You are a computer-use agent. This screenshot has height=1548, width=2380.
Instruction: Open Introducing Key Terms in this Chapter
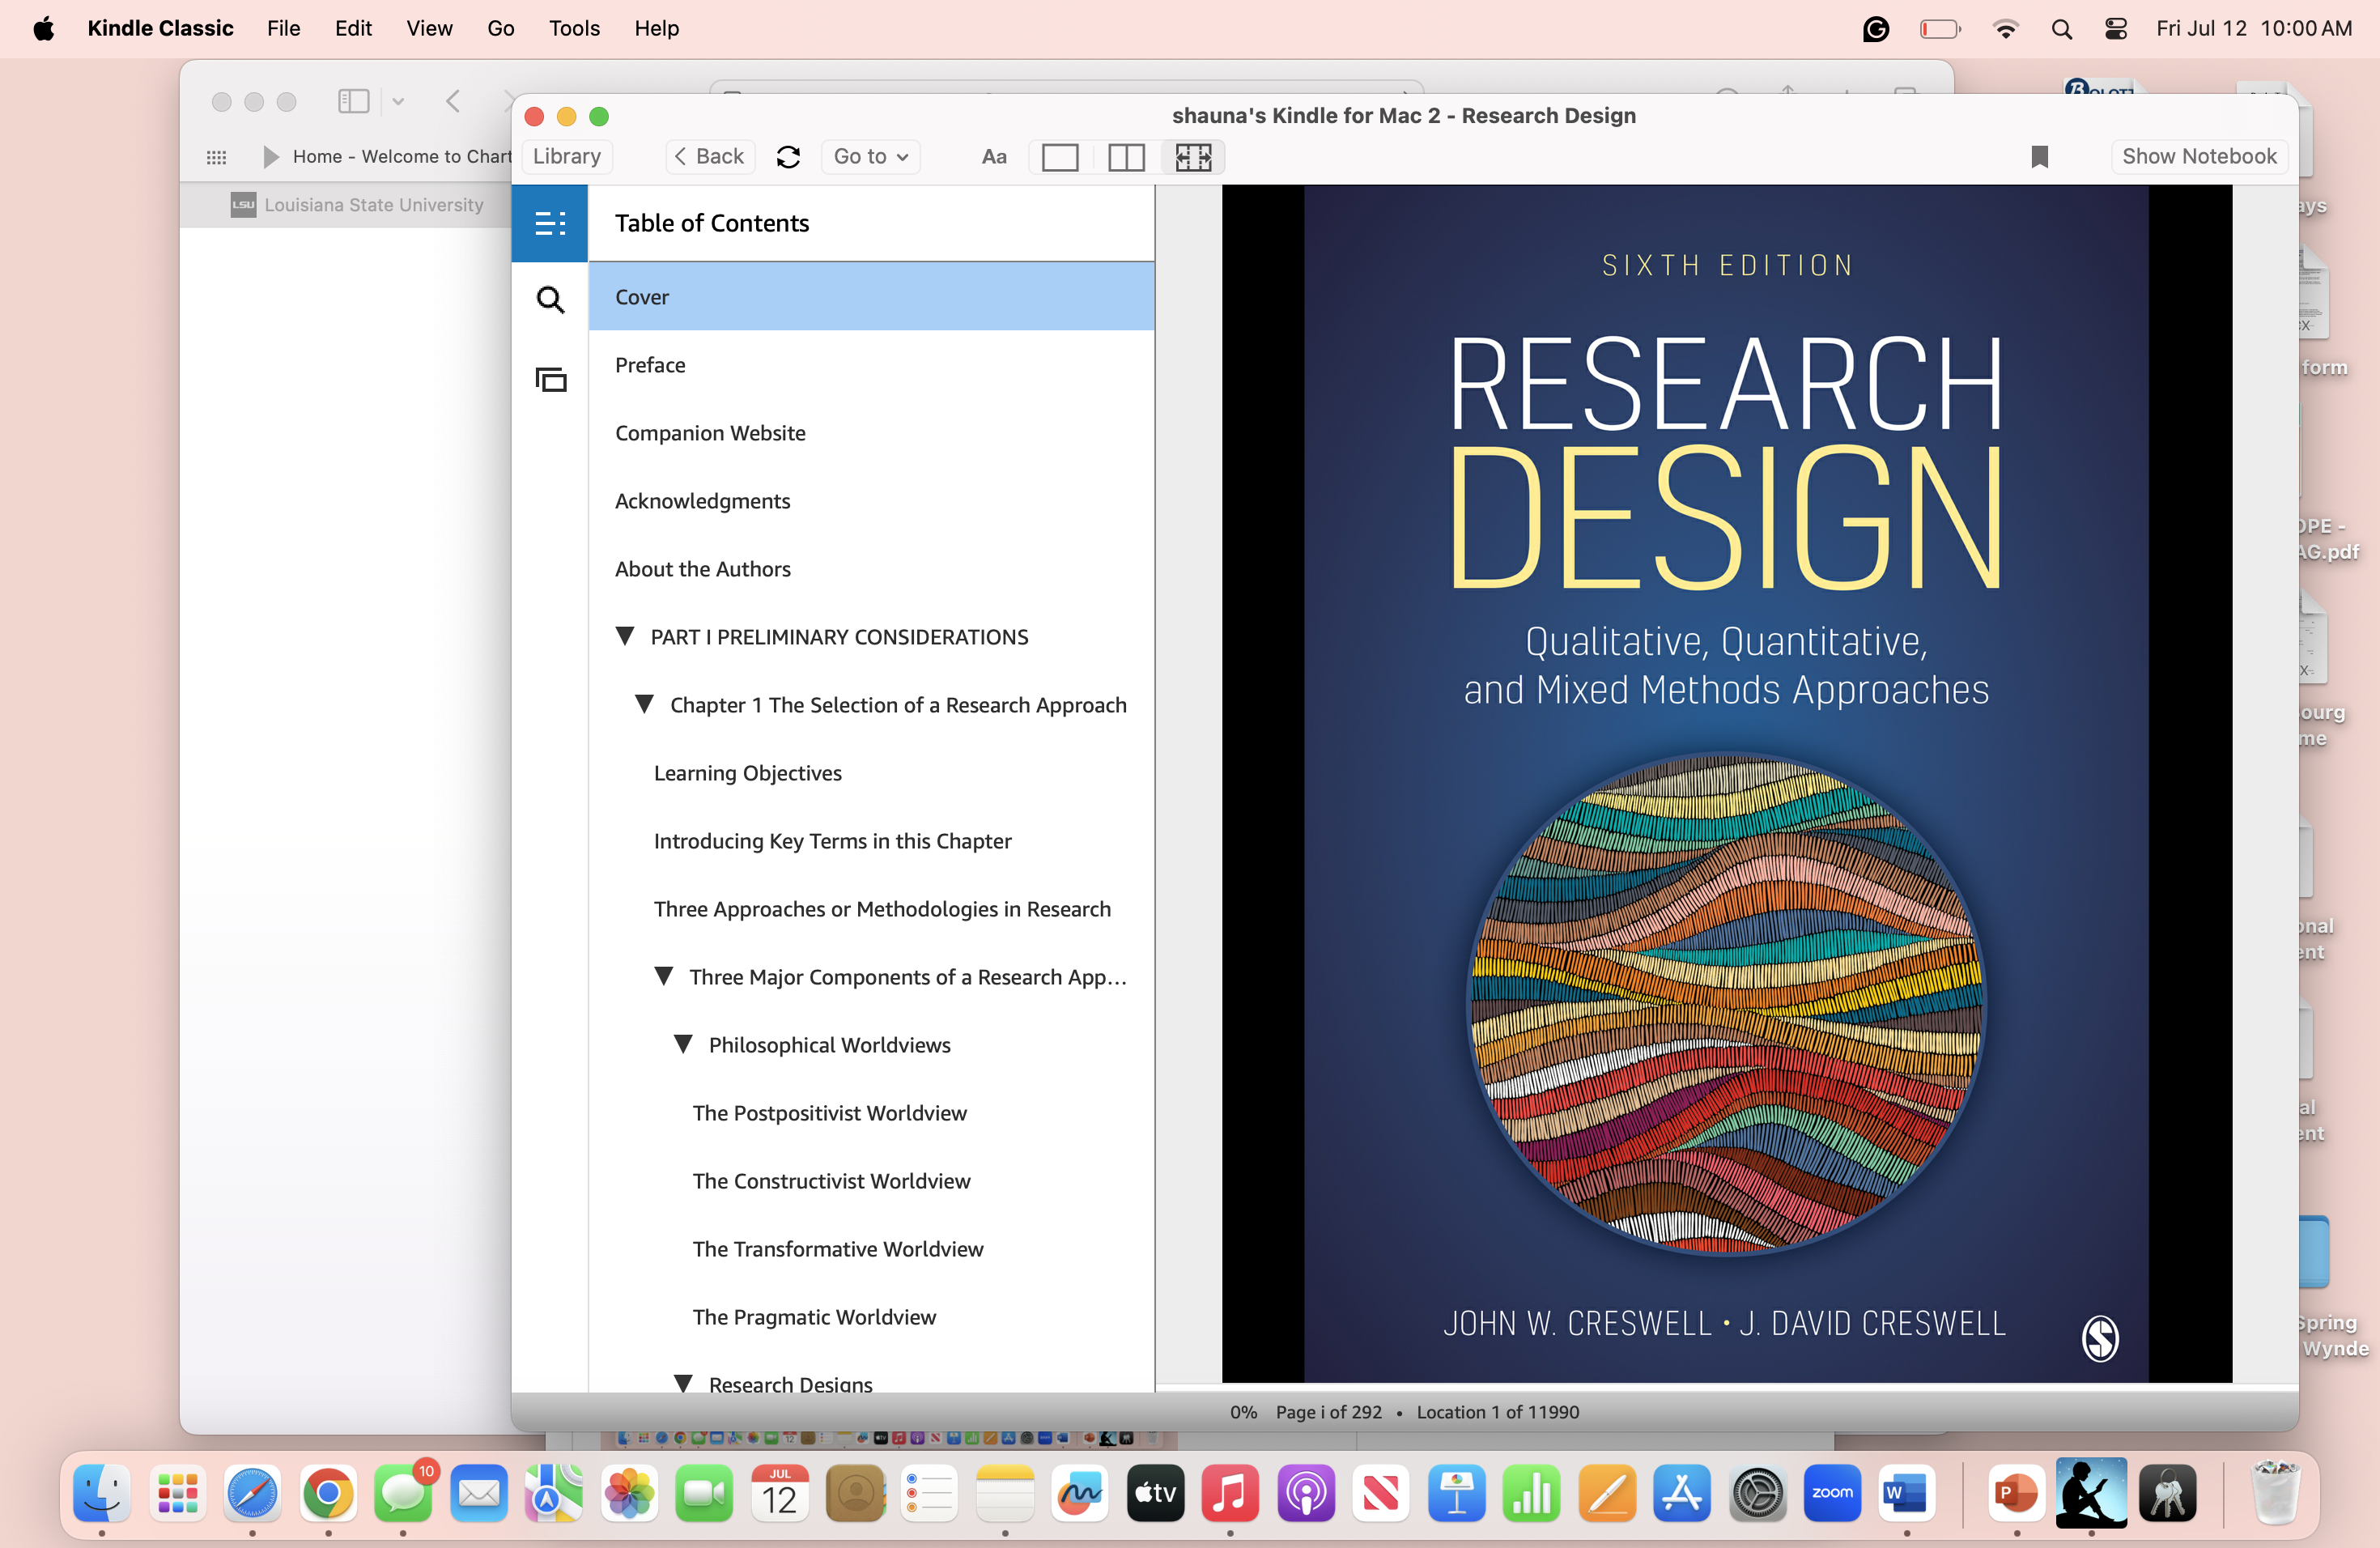871,840
